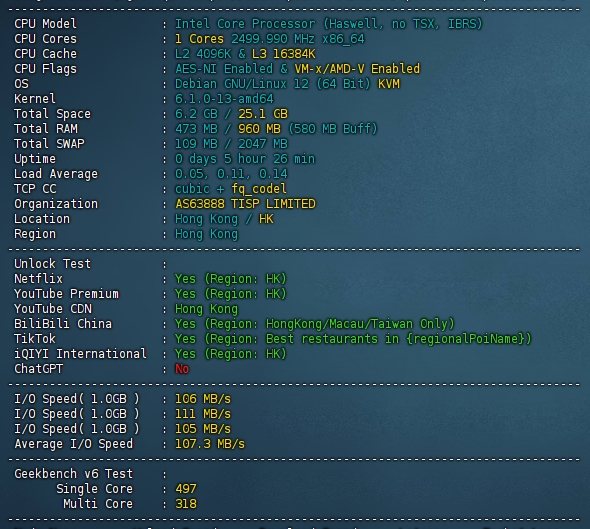Select kernel version '6.1.0-13-amd64'
This screenshot has width=590, height=529.
point(224,99)
